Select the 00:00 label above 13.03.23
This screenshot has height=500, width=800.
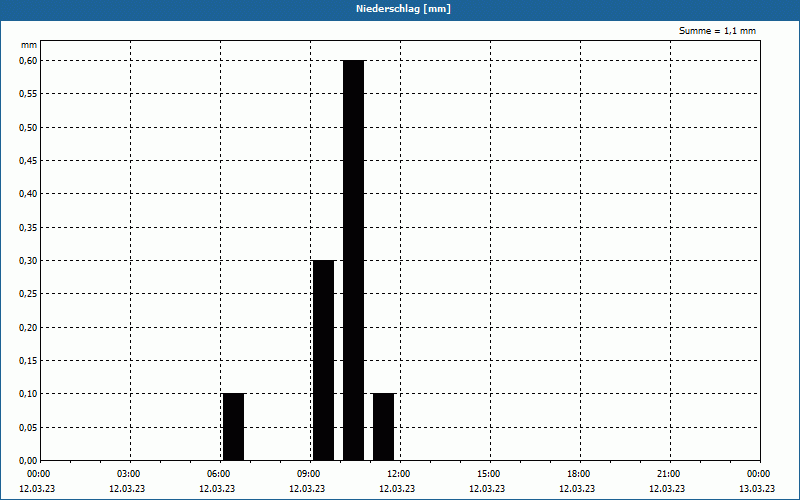pos(759,474)
